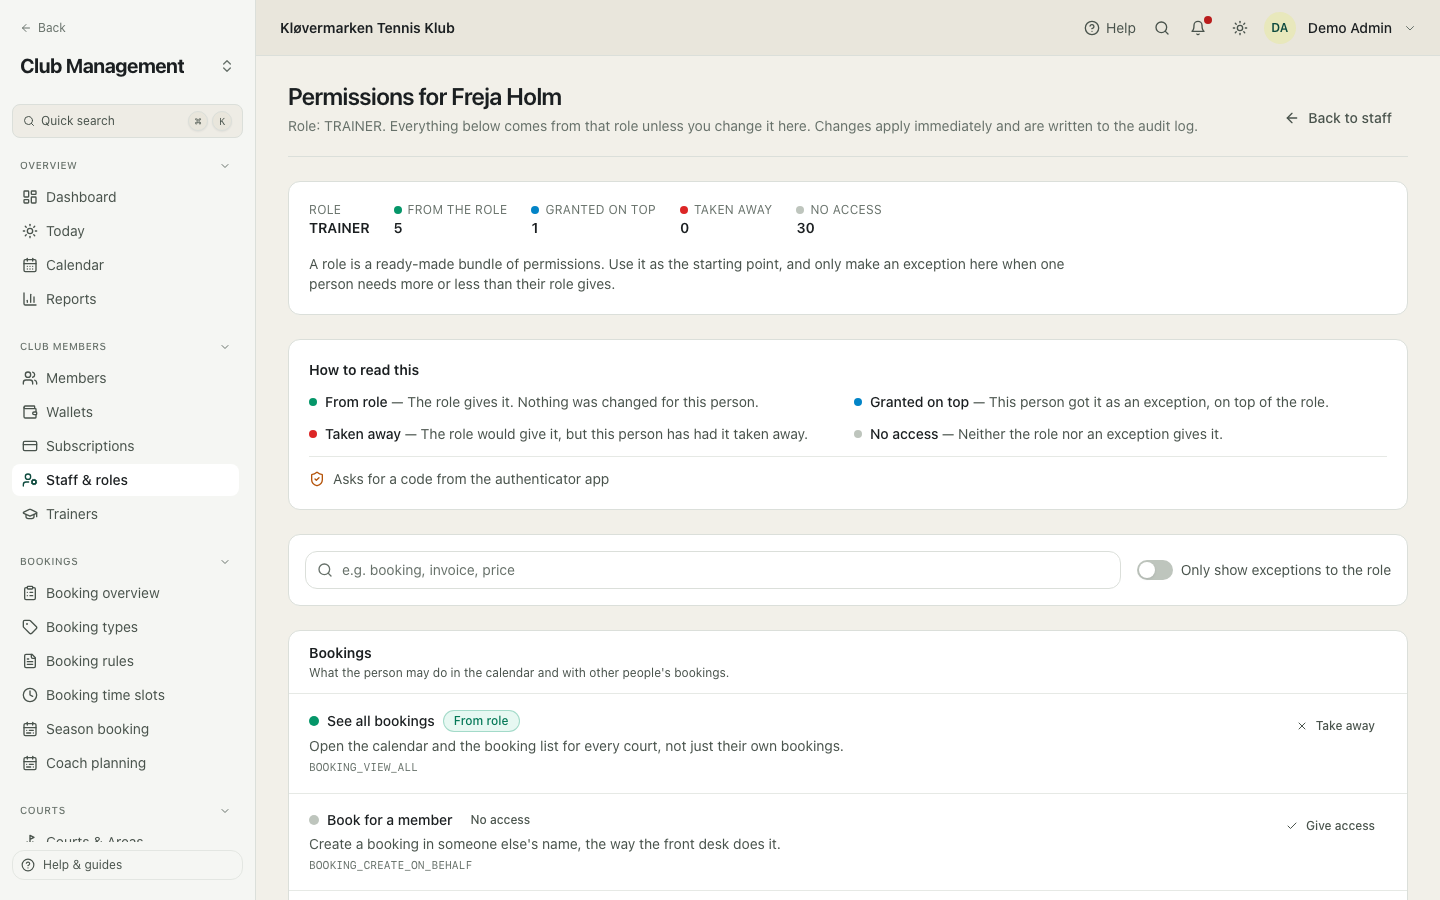Collapse the Courts sidebar section
Viewport: 1440px width, 900px height.
[225, 811]
